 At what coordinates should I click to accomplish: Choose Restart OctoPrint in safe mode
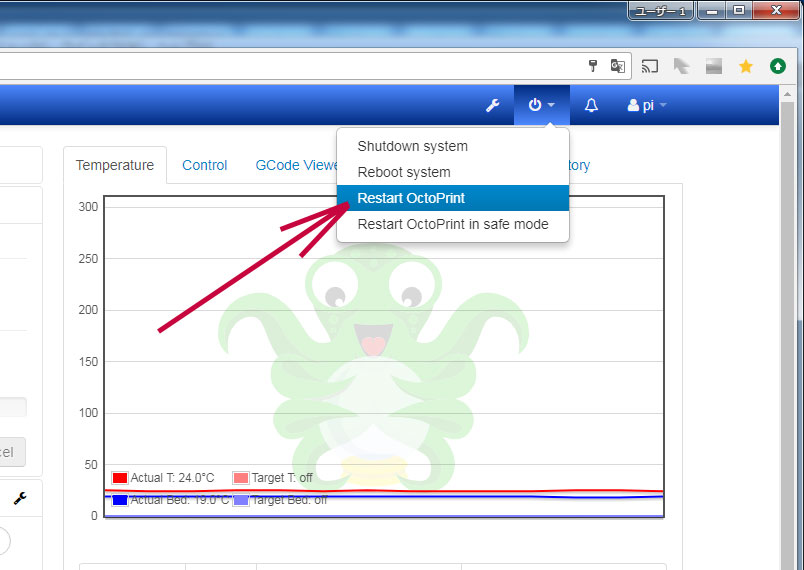coord(453,224)
